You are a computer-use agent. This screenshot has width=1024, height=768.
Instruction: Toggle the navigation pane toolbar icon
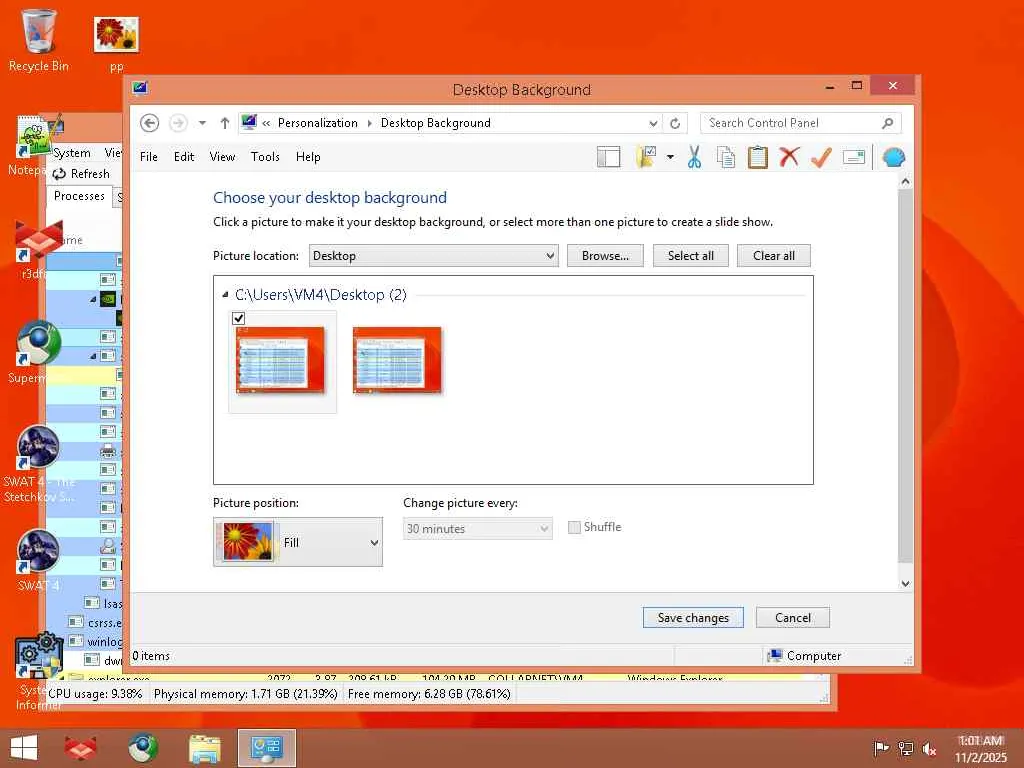tap(608, 157)
